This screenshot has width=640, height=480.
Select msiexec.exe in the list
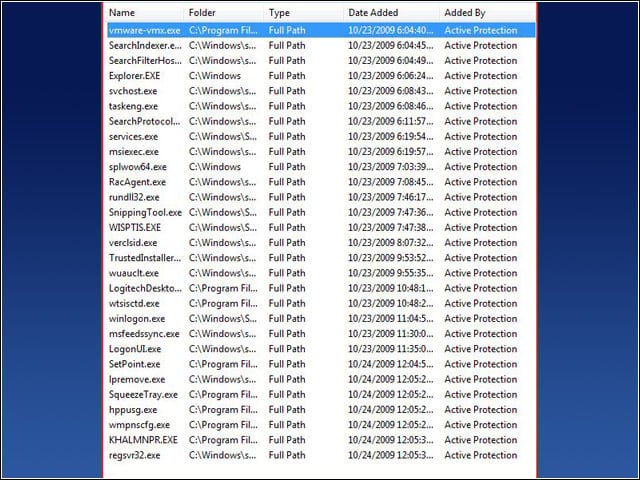tap(321, 151)
